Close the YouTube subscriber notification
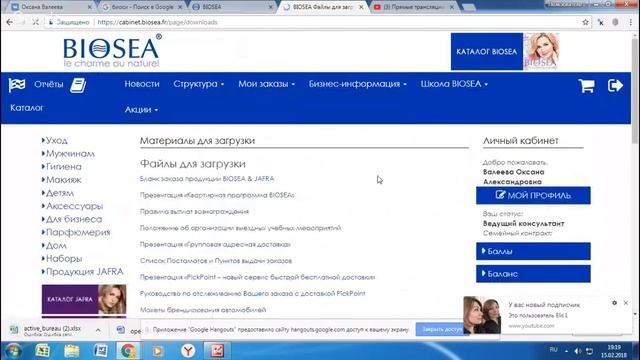The image size is (640, 360). coord(626,303)
